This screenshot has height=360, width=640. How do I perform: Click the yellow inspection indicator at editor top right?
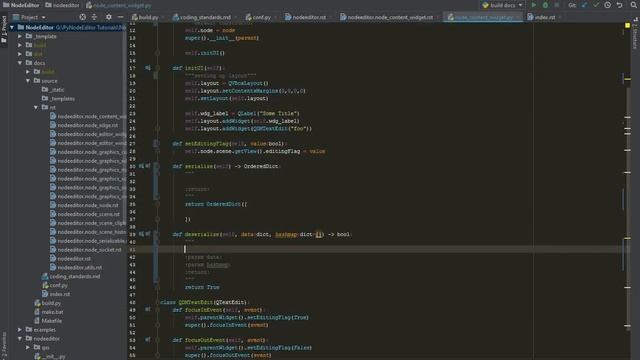pos(628,25)
